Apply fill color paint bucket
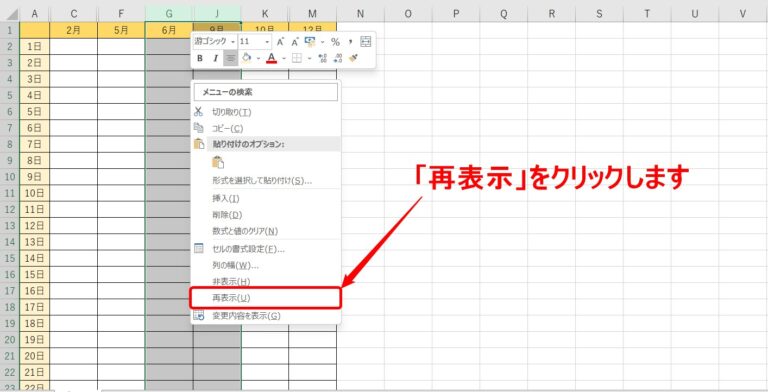The width and height of the screenshot is (768, 392). point(246,58)
